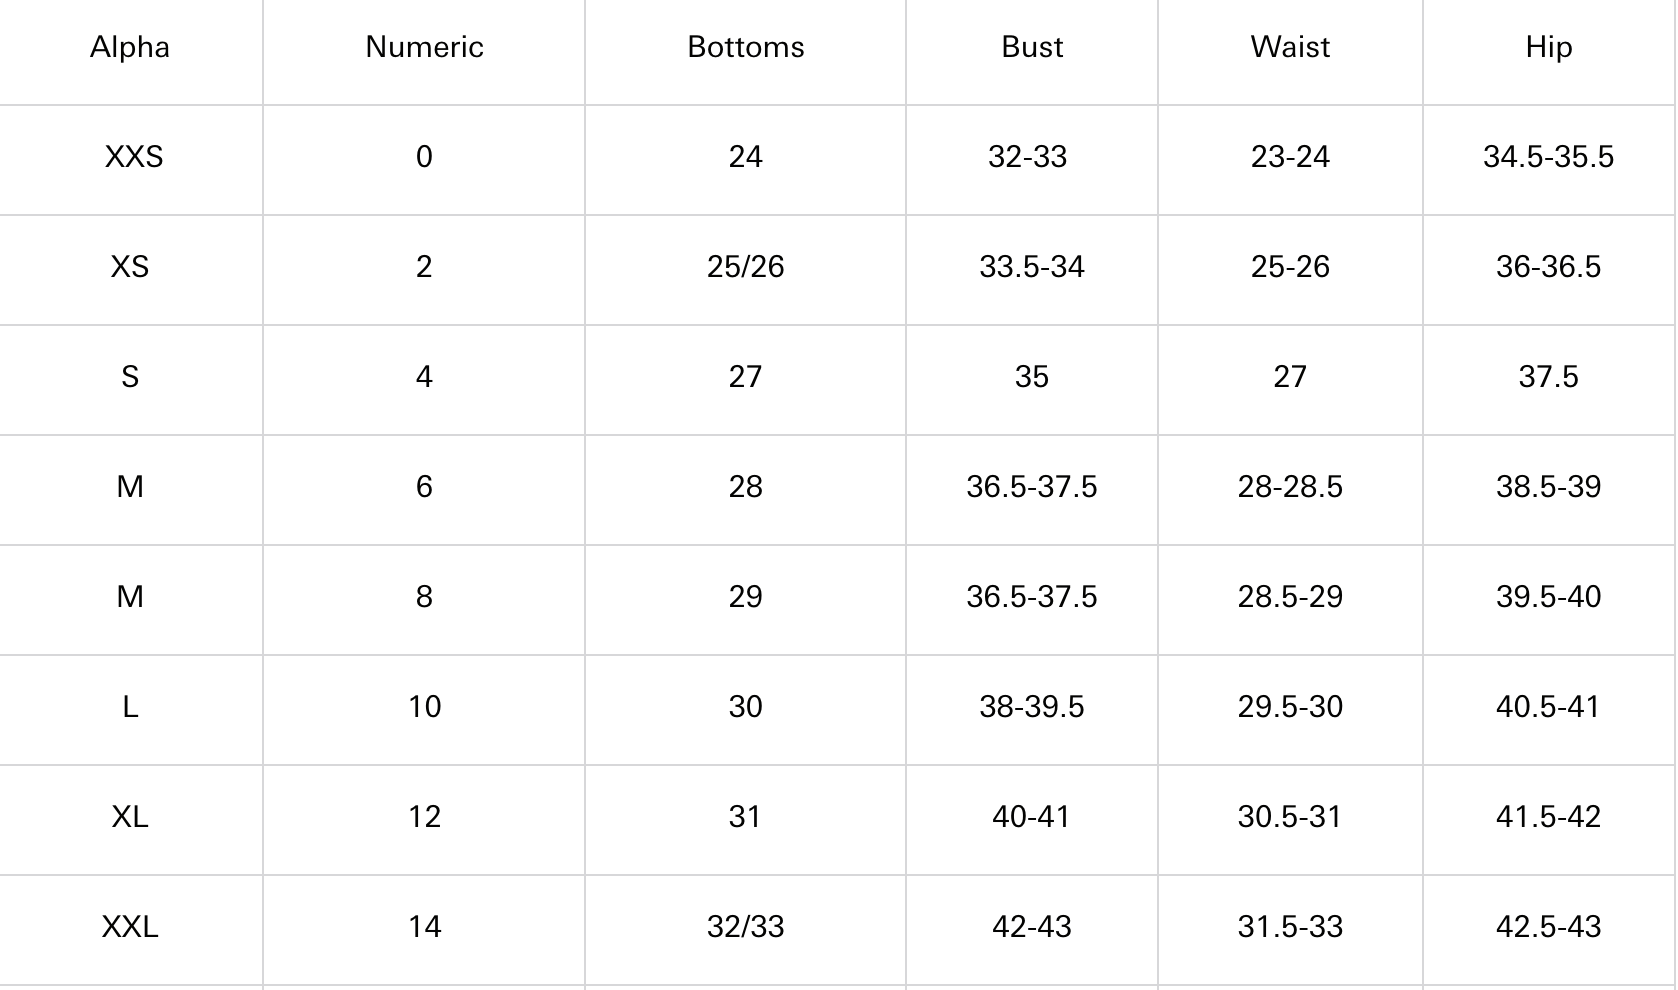The width and height of the screenshot is (1678, 990).
Task: Select the 28-28.5 waist measurement cell
Action: tap(1290, 487)
